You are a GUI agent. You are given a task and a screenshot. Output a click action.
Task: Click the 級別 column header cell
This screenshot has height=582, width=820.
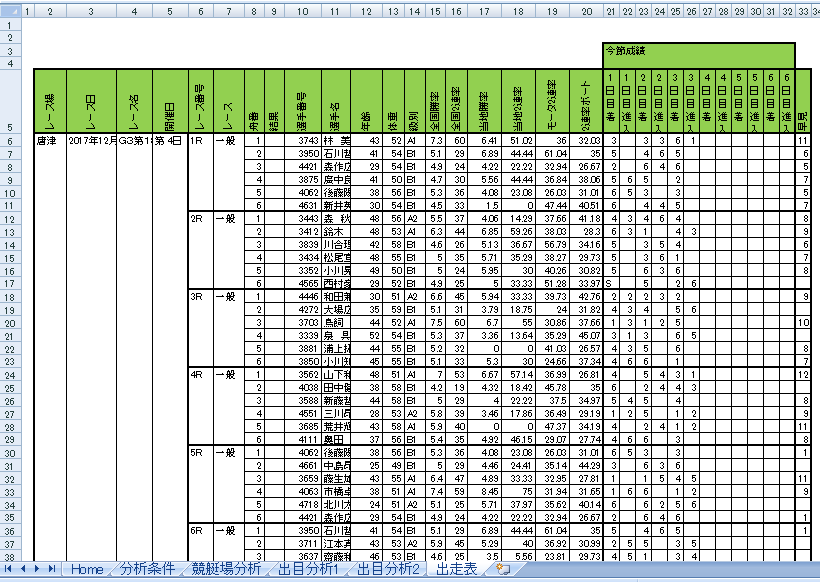(x=415, y=101)
